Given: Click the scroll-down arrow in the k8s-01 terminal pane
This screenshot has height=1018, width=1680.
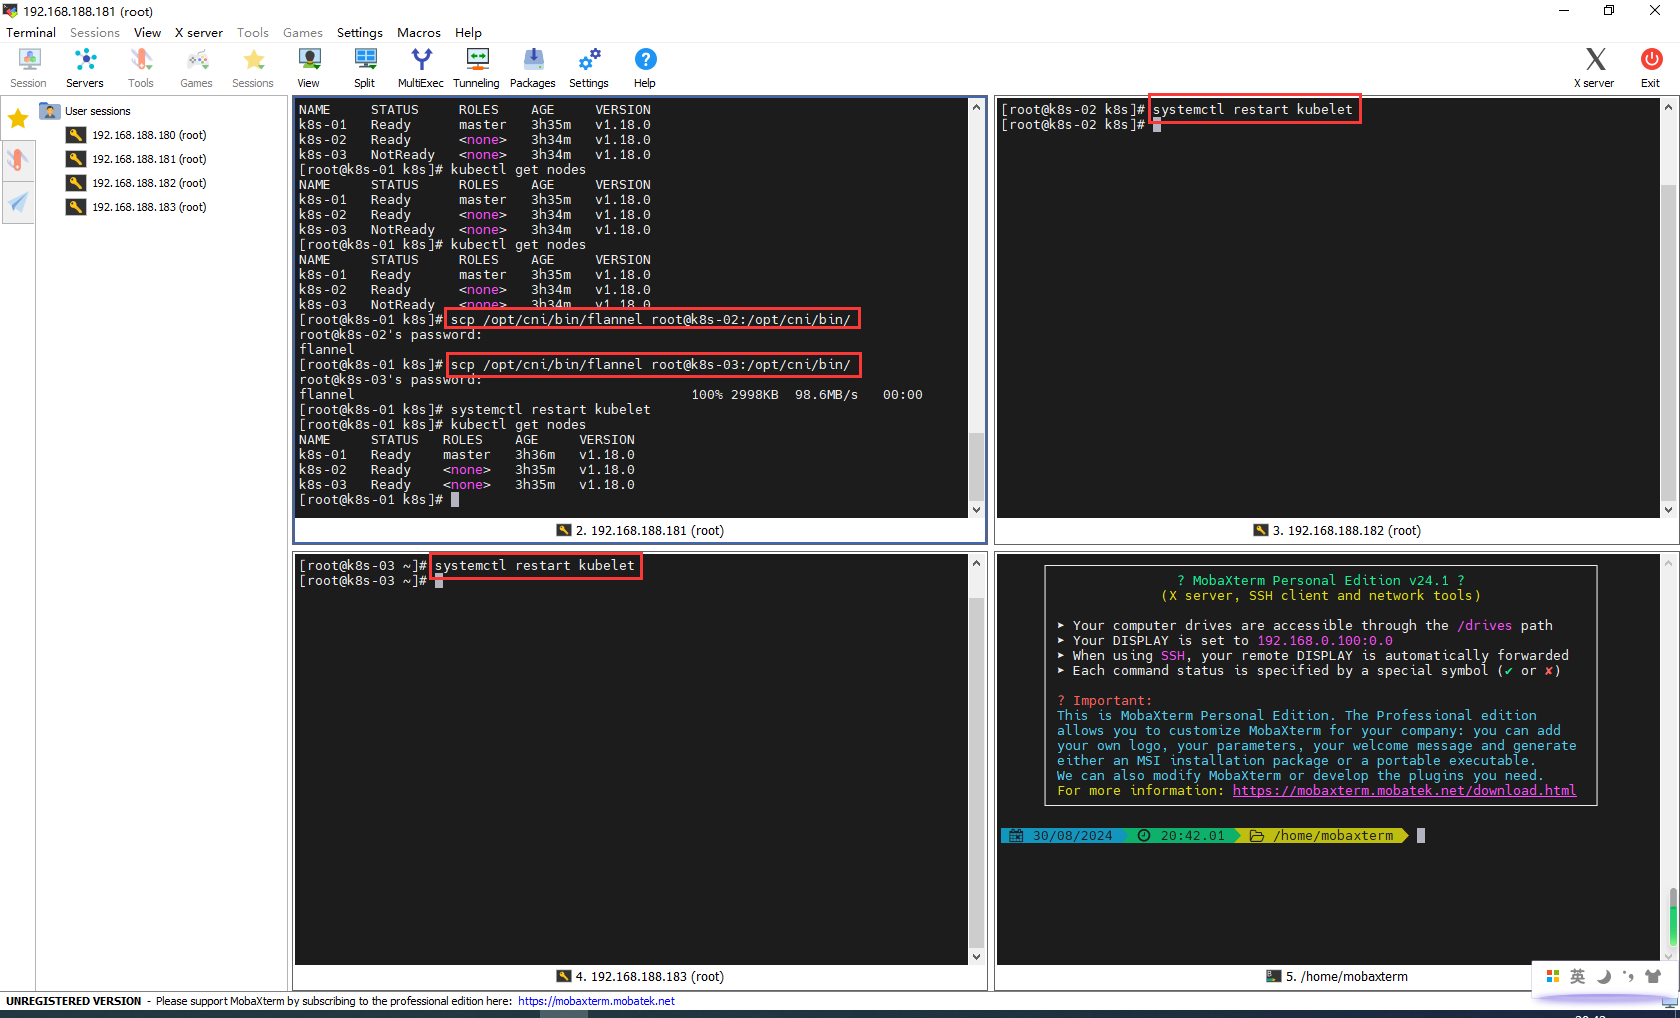Looking at the screenshot, I should click(977, 510).
